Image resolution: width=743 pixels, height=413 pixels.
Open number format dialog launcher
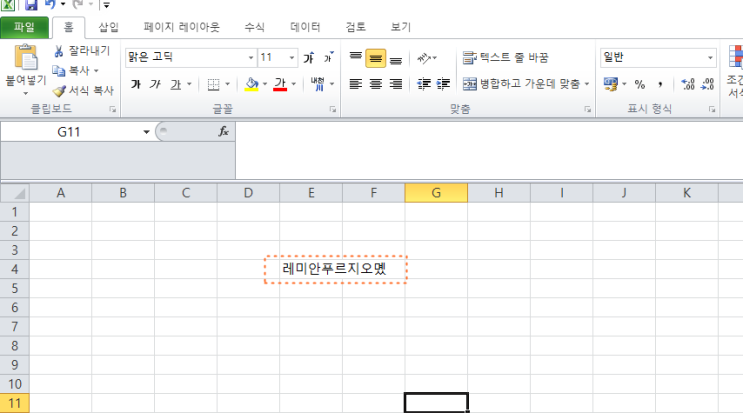[x=712, y=109]
